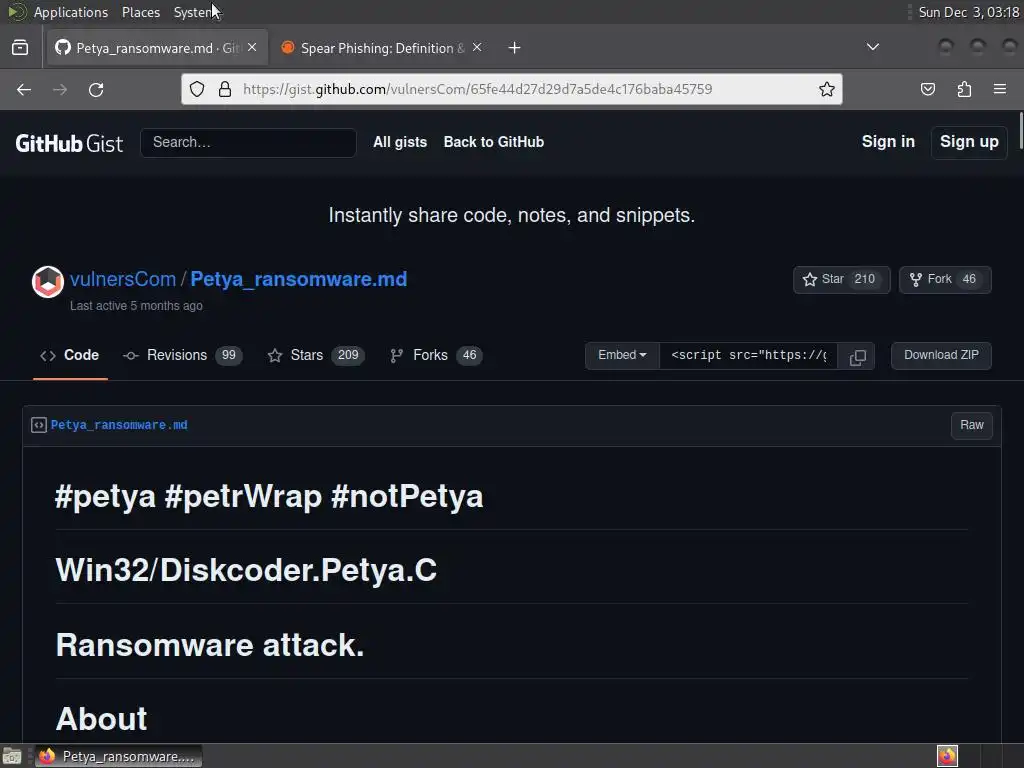This screenshot has height=768, width=1024.
Task: Open the Applications menu
Action: (x=71, y=12)
